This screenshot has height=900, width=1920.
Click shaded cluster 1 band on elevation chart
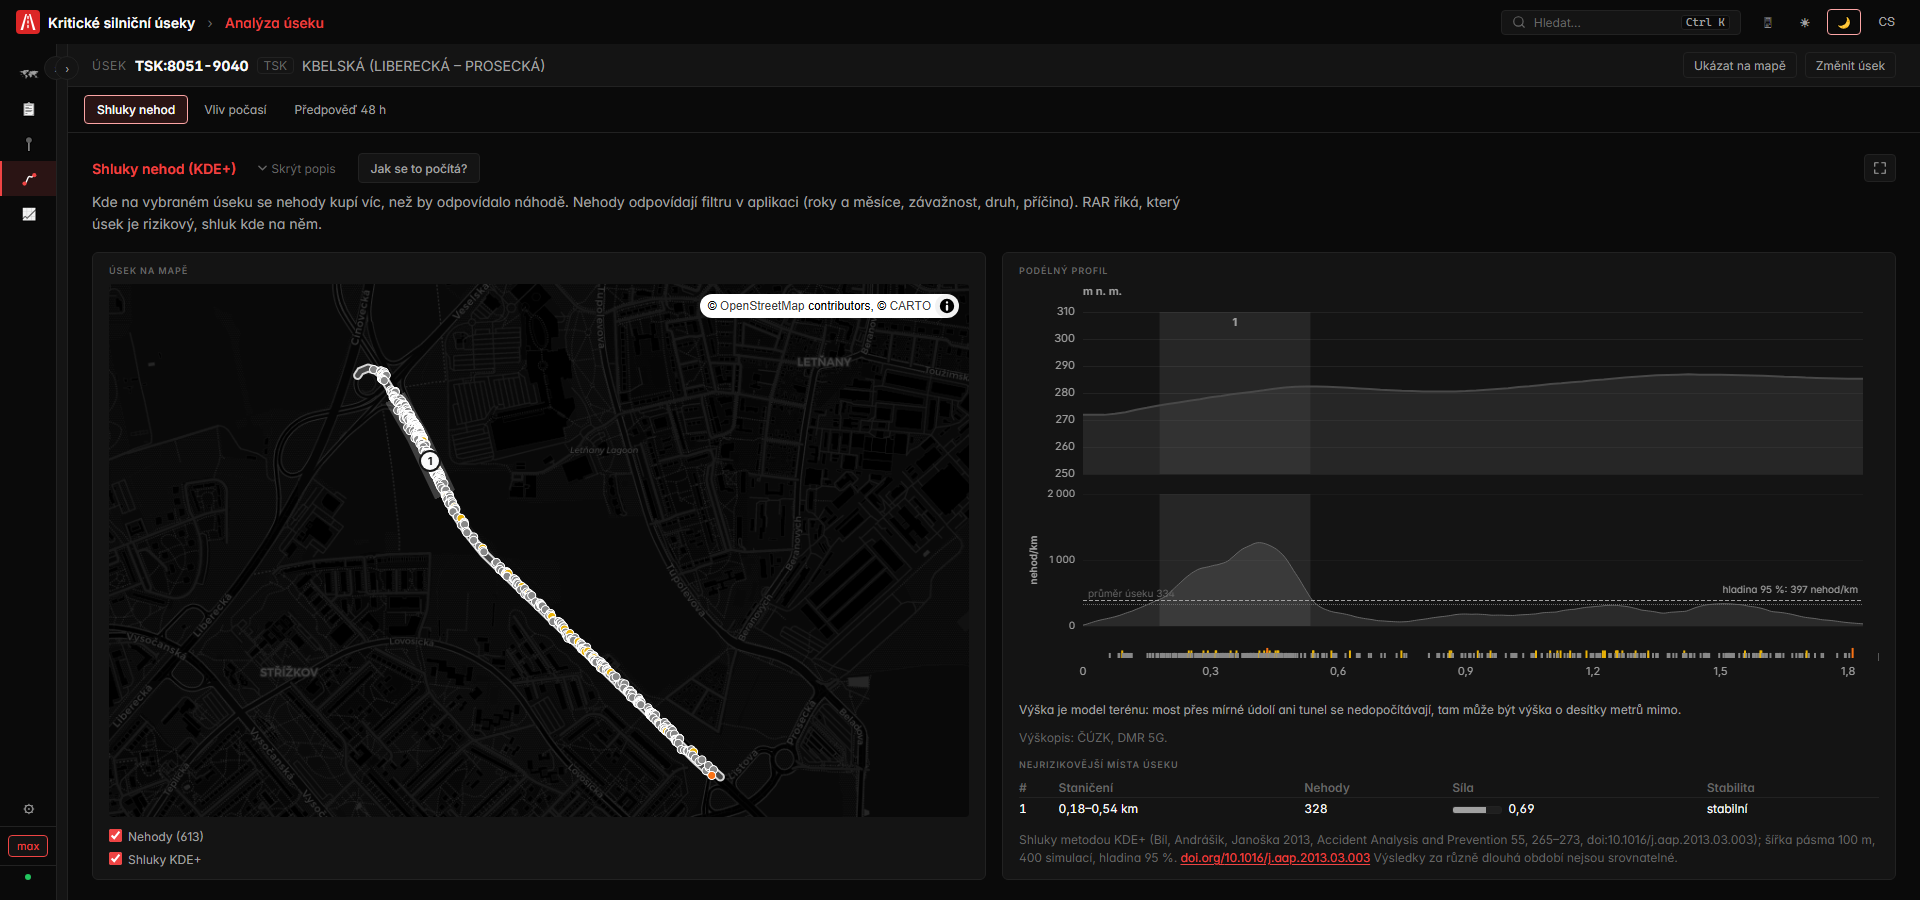(x=1235, y=393)
